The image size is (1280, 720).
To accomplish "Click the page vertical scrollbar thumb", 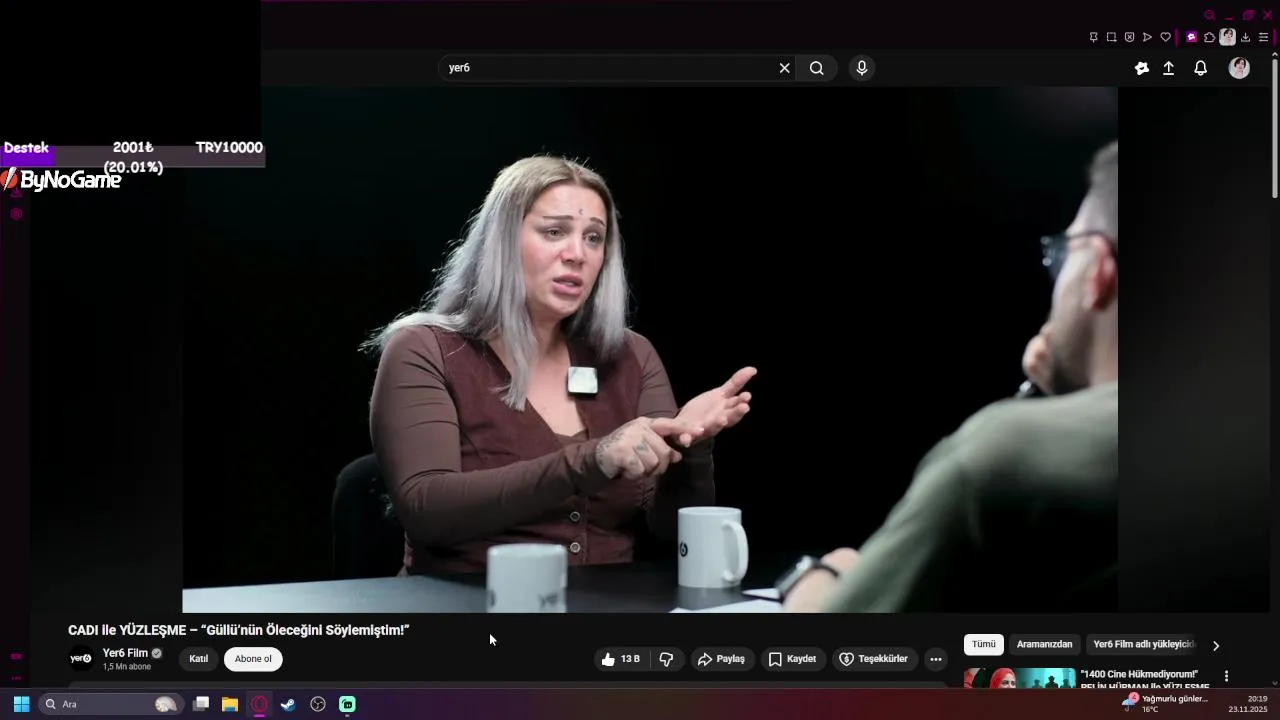I will pyautogui.click(x=1274, y=128).
